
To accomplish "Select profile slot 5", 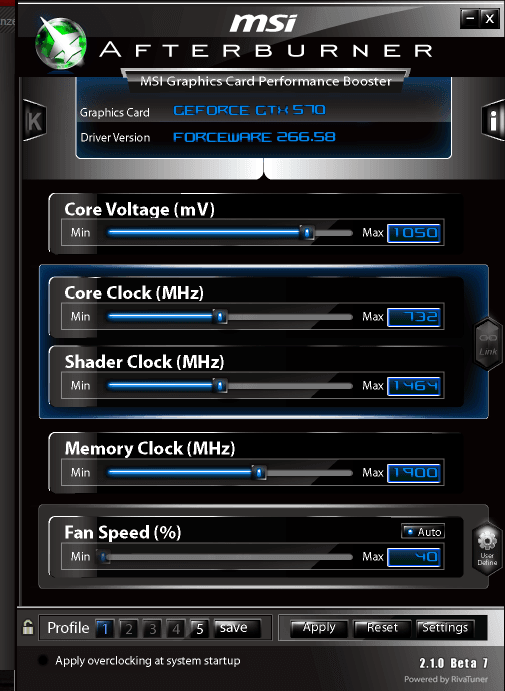I will tap(200, 628).
